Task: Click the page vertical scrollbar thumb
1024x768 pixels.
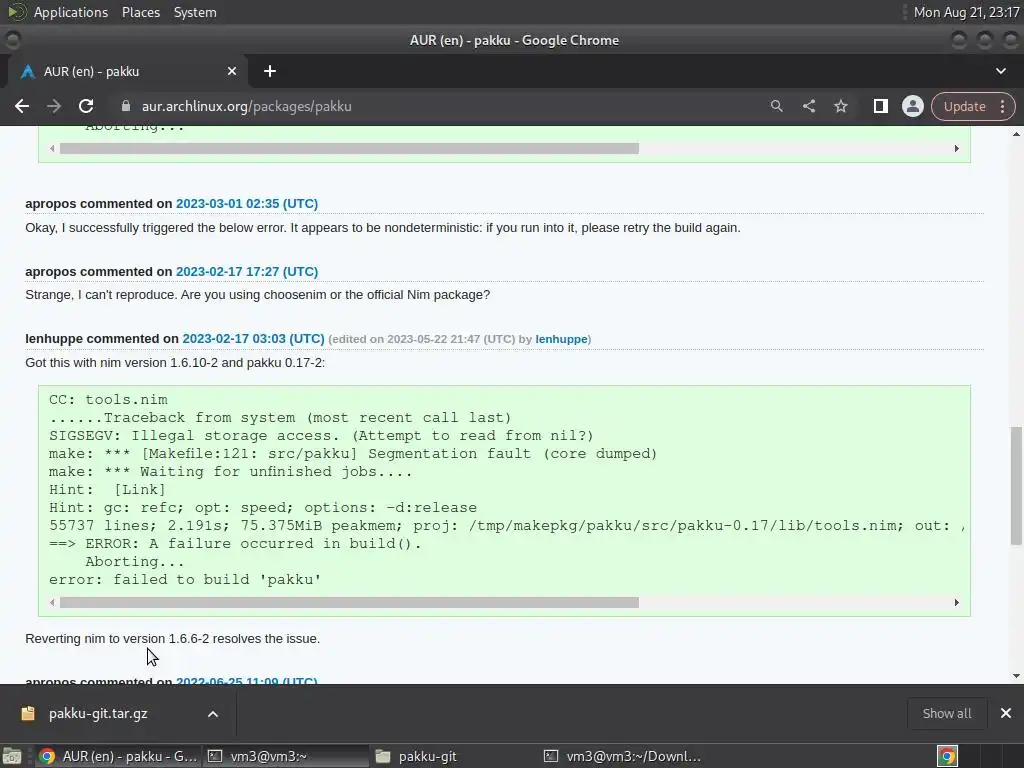Action: pos(1016,485)
